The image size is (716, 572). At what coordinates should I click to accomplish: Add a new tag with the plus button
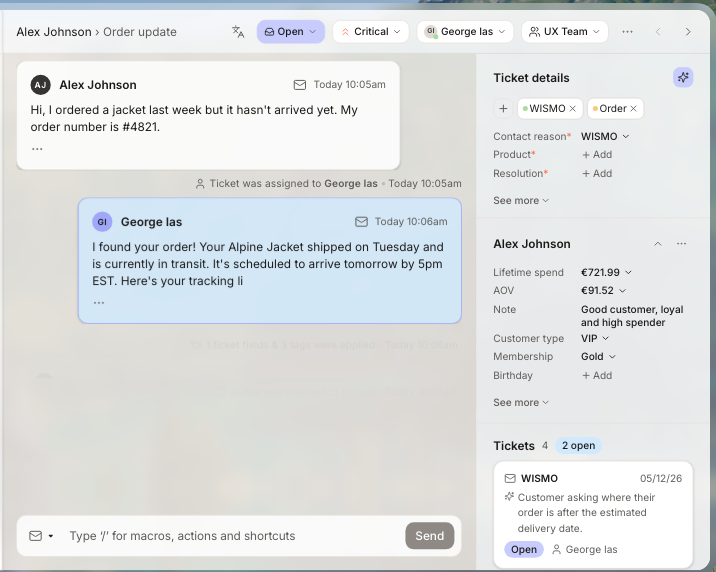503,109
